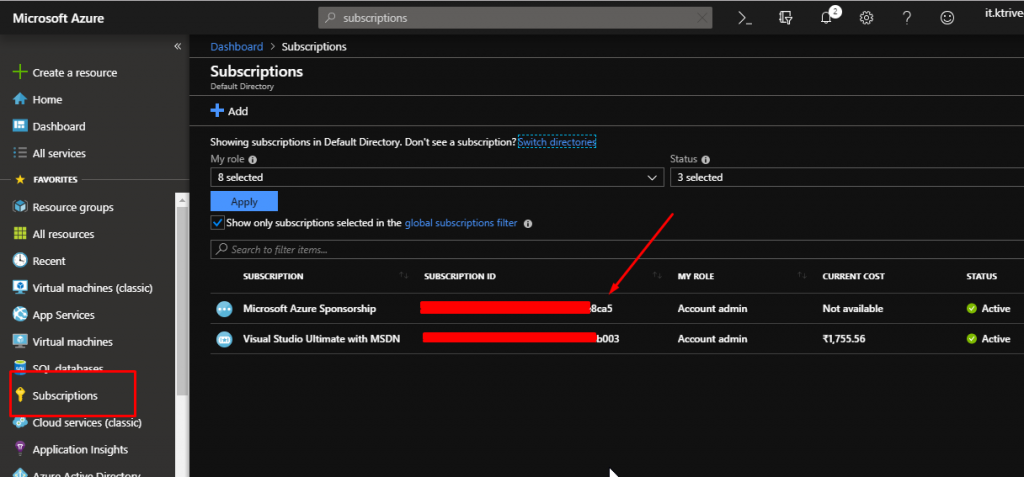
Task: Open the Feedback smiley icon
Action: coord(947,18)
